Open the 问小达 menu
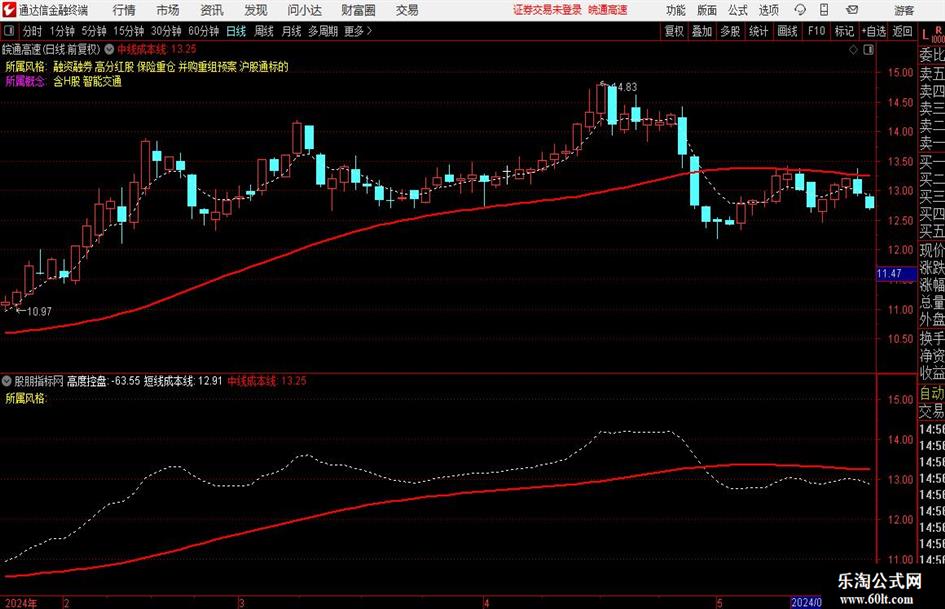Image resolution: width=945 pixels, height=609 pixels. [304, 10]
